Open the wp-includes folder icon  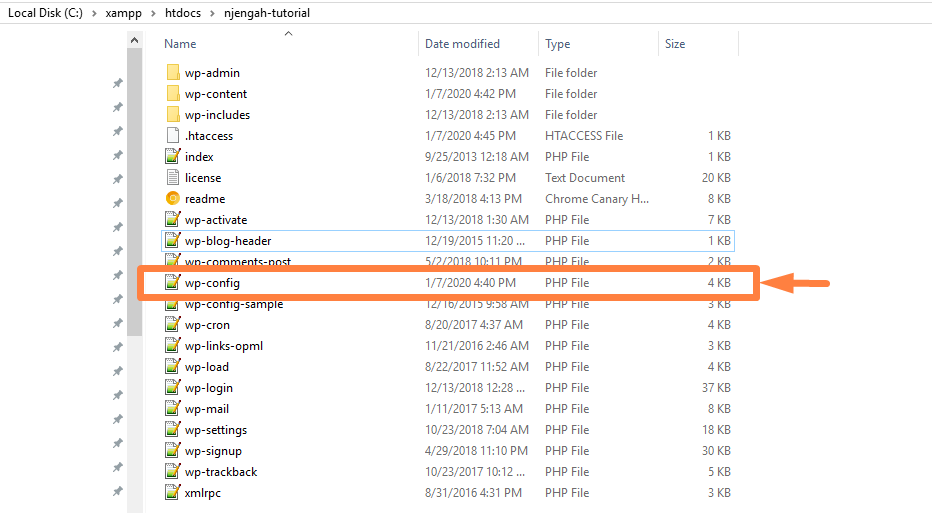tap(173, 114)
